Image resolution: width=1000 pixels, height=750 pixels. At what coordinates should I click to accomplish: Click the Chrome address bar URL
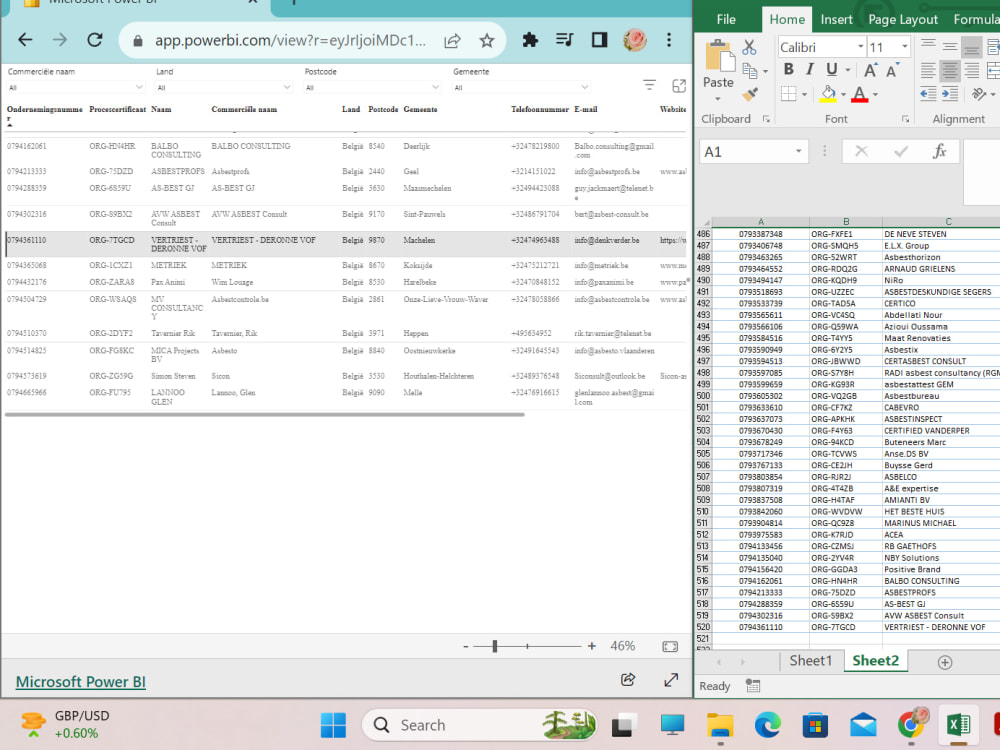tap(290, 41)
